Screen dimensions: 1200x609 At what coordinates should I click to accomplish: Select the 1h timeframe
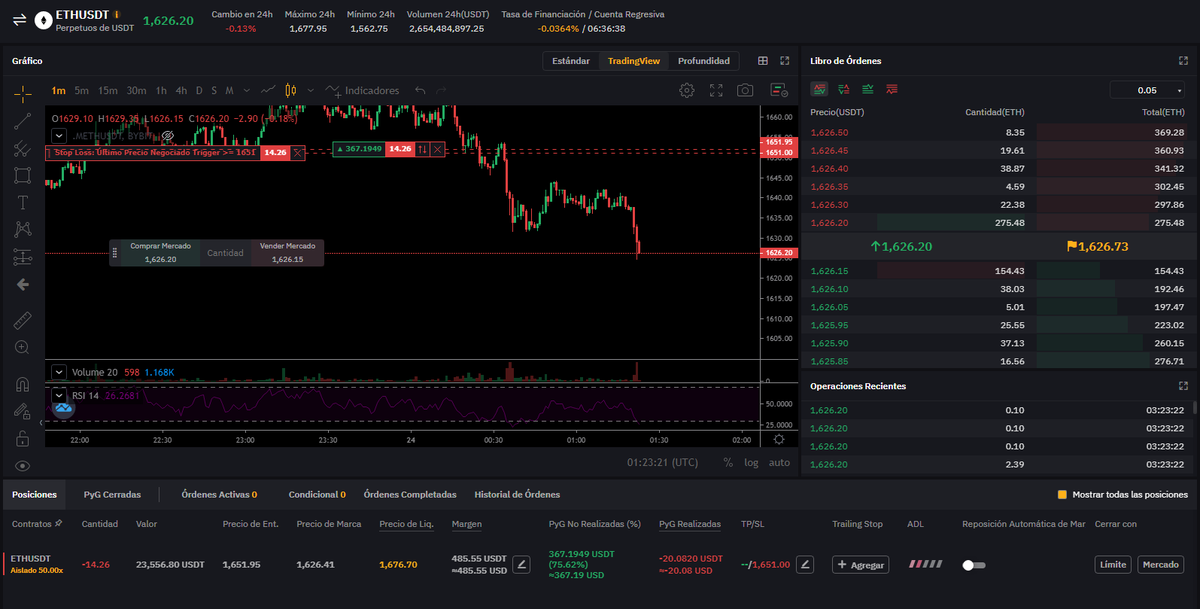(162, 91)
